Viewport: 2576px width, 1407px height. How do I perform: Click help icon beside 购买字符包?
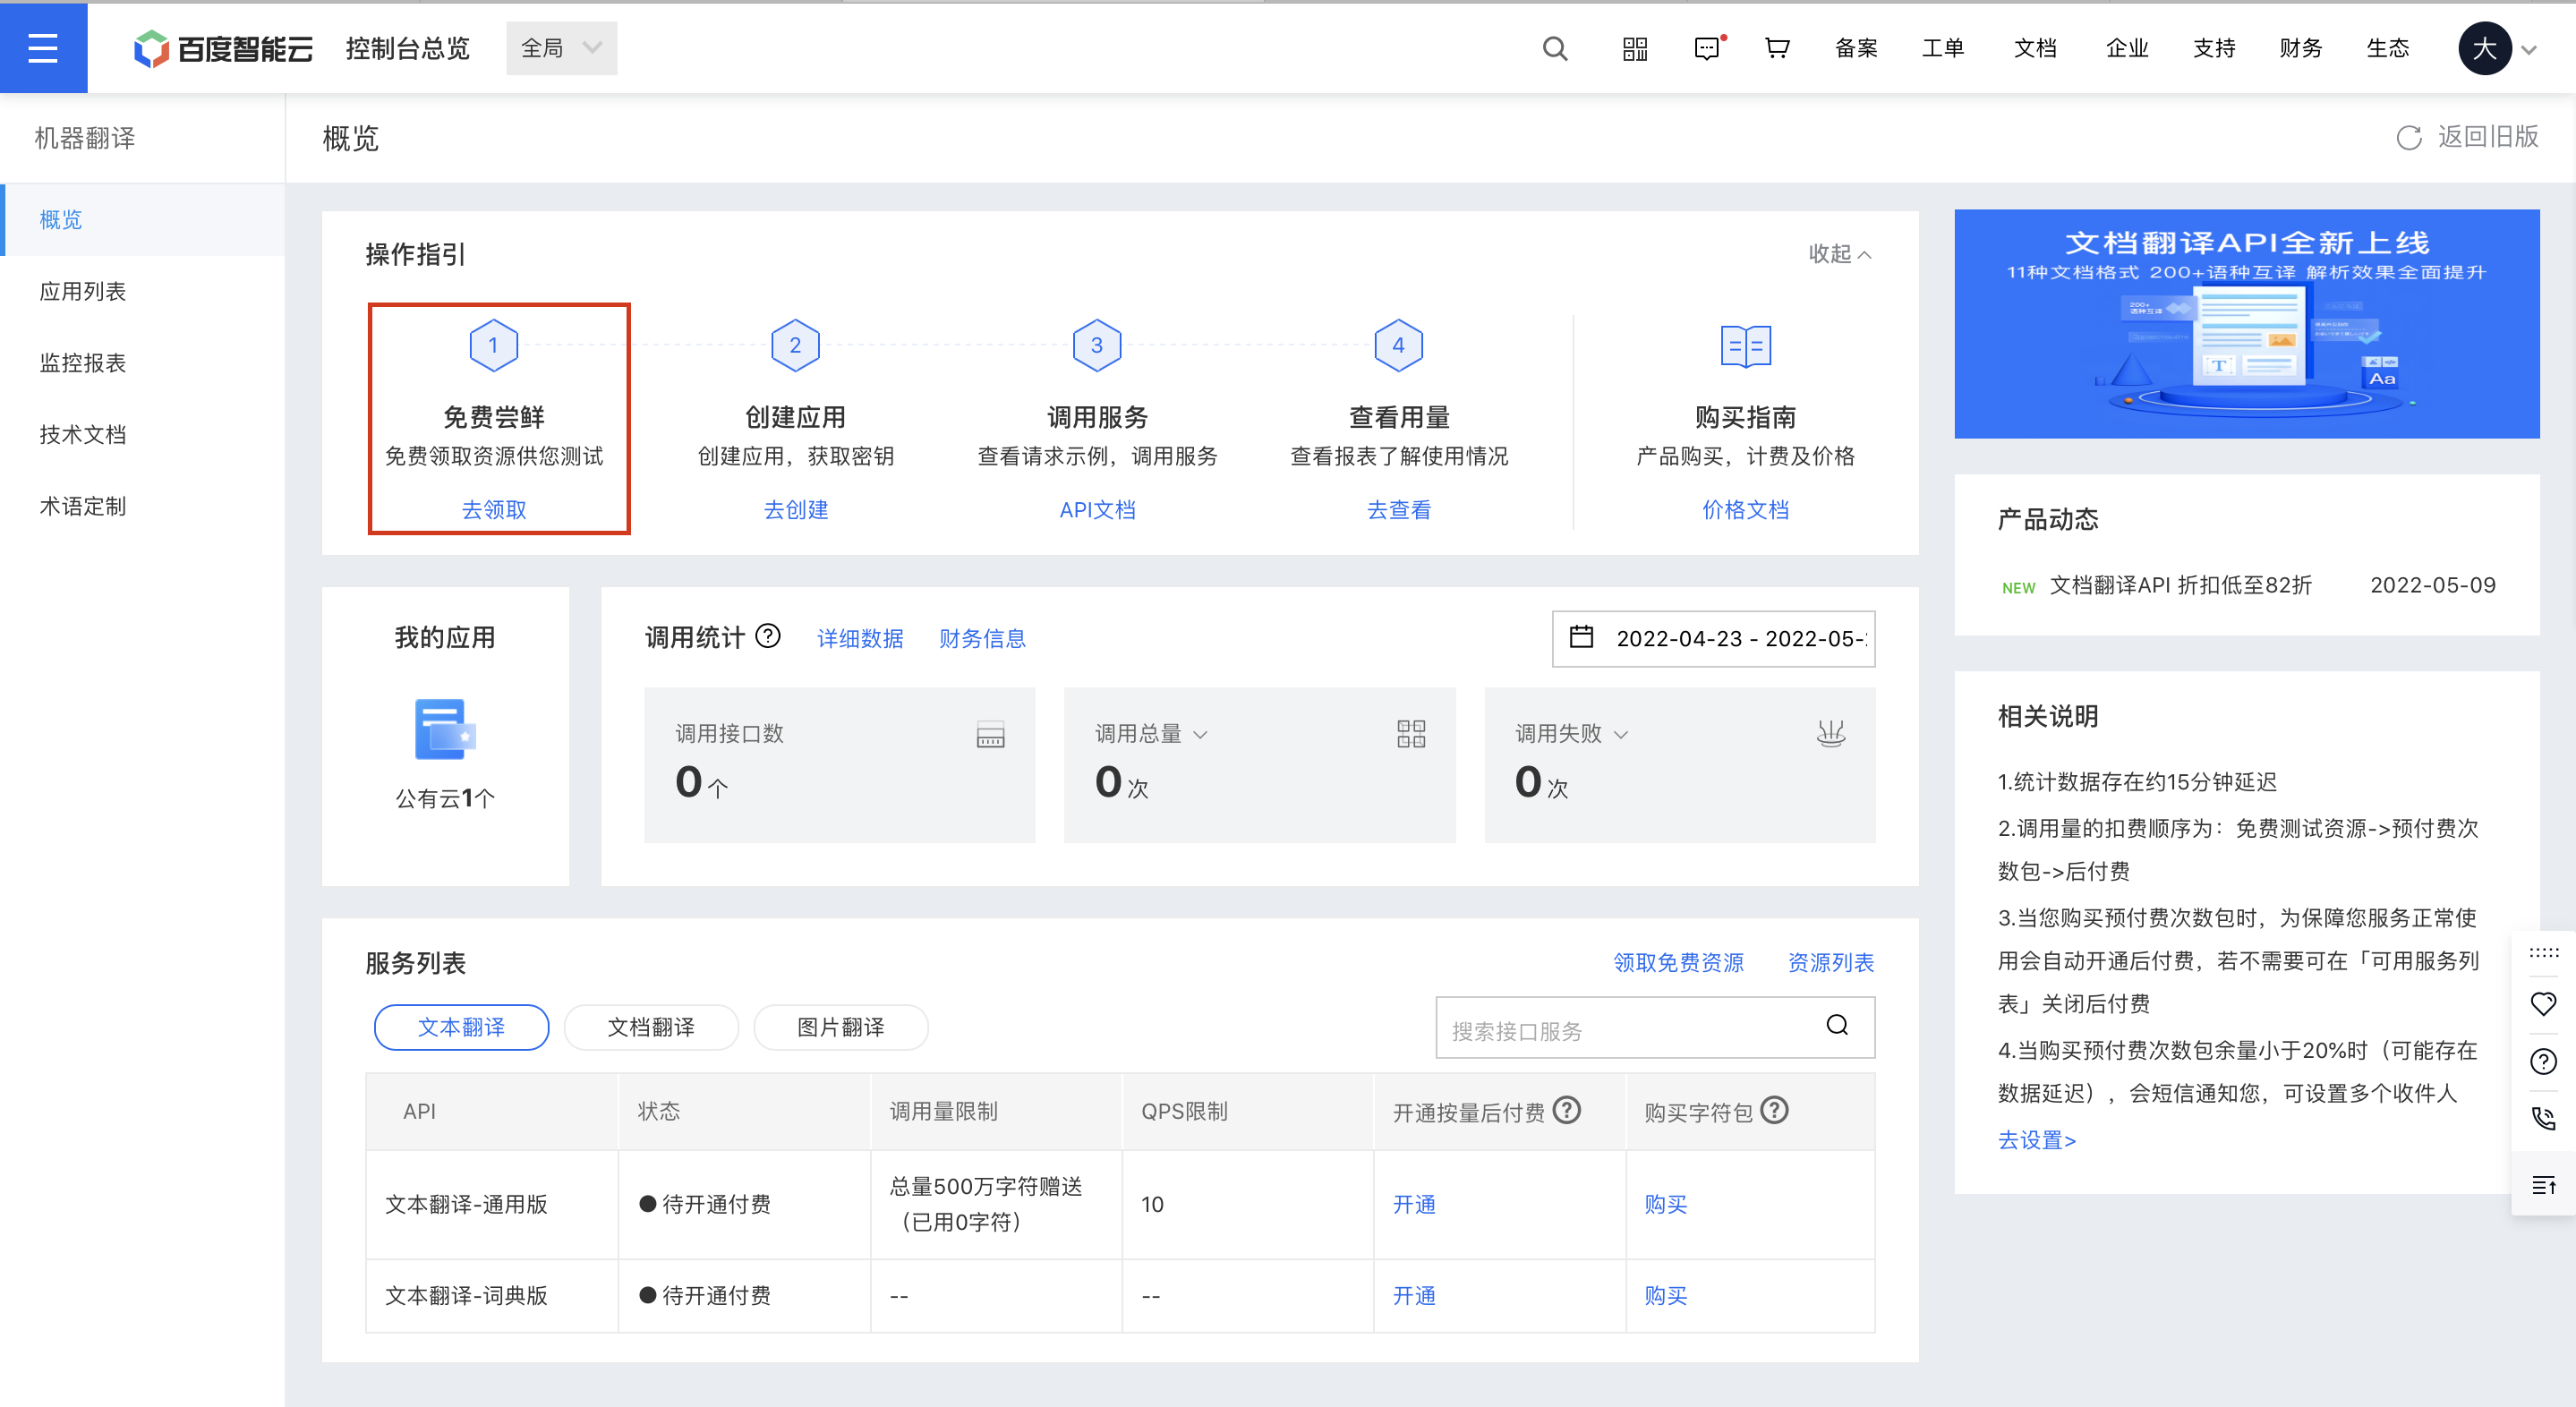(1775, 1110)
